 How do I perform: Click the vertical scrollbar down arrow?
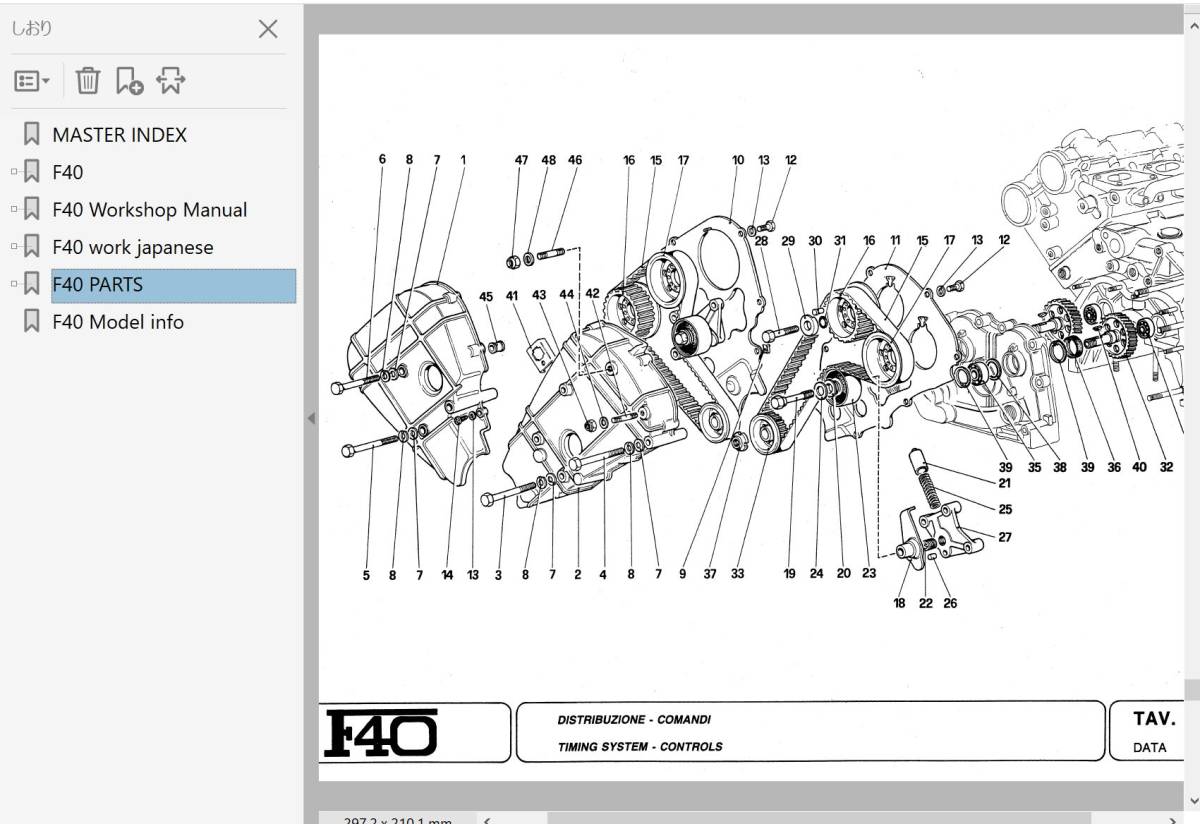click(x=1192, y=800)
